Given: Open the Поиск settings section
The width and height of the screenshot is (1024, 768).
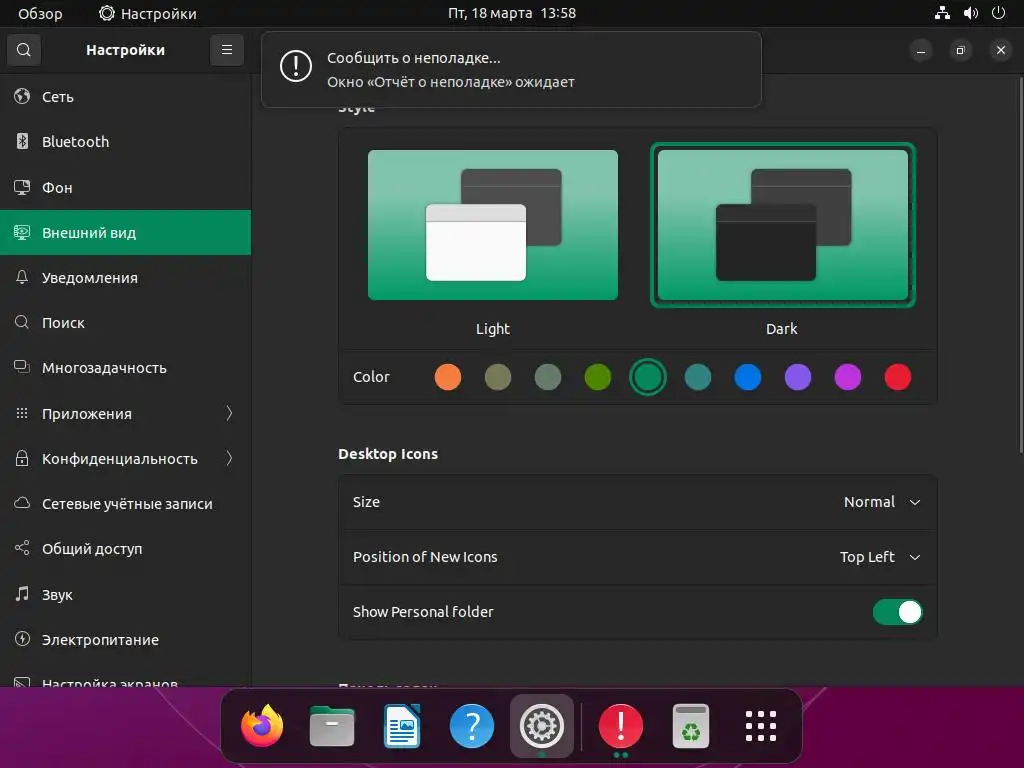Looking at the screenshot, I should point(125,322).
